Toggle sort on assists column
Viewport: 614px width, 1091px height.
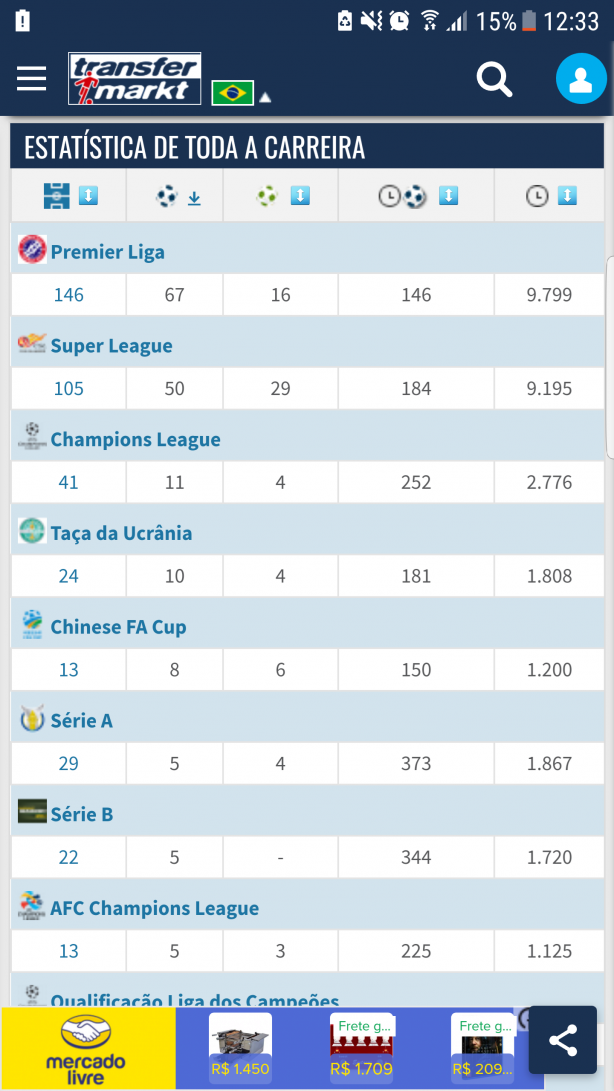(299, 196)
